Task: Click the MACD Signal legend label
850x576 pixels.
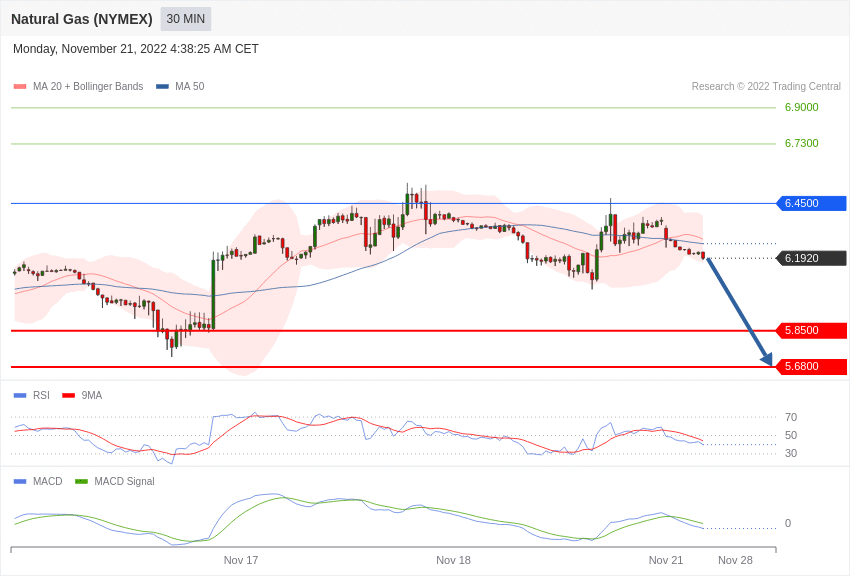Action: tap(124, 481)
